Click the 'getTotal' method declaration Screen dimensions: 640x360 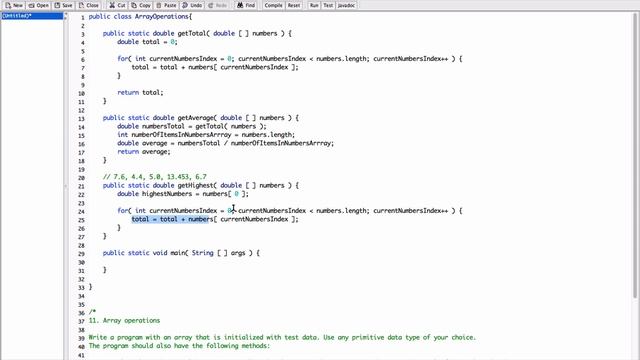click(197, 33)
